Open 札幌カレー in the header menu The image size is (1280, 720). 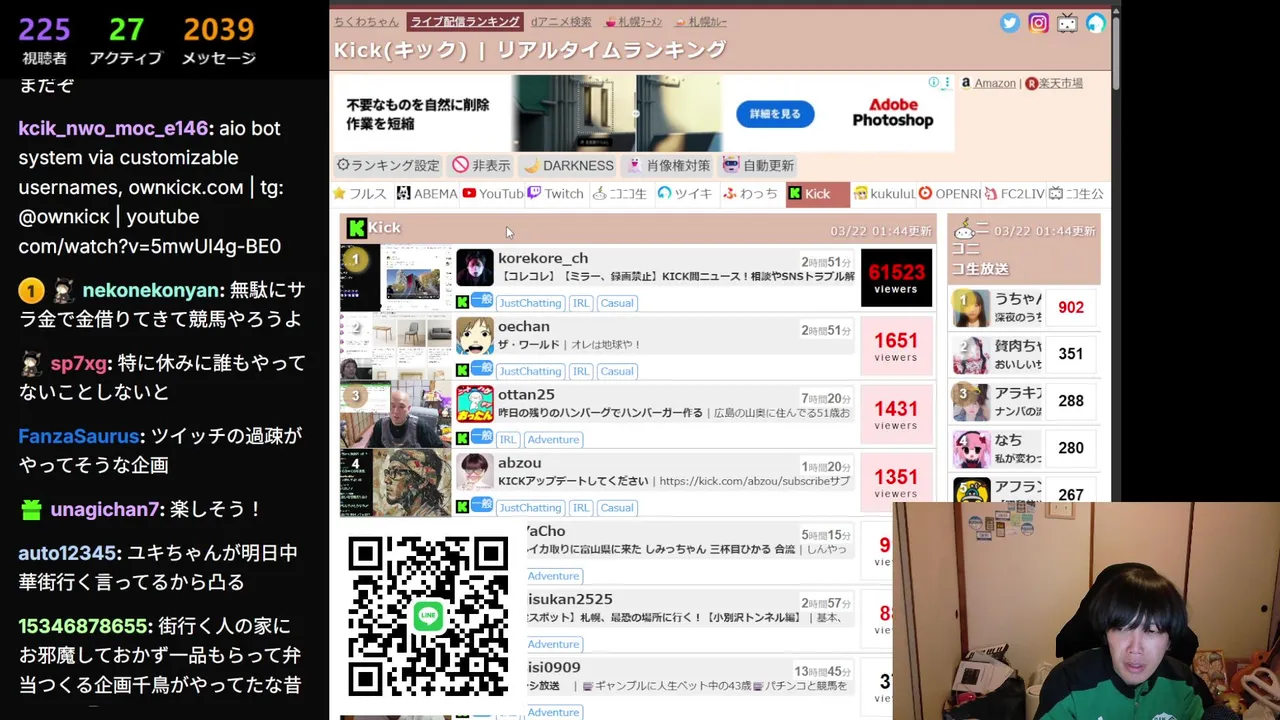701,21
